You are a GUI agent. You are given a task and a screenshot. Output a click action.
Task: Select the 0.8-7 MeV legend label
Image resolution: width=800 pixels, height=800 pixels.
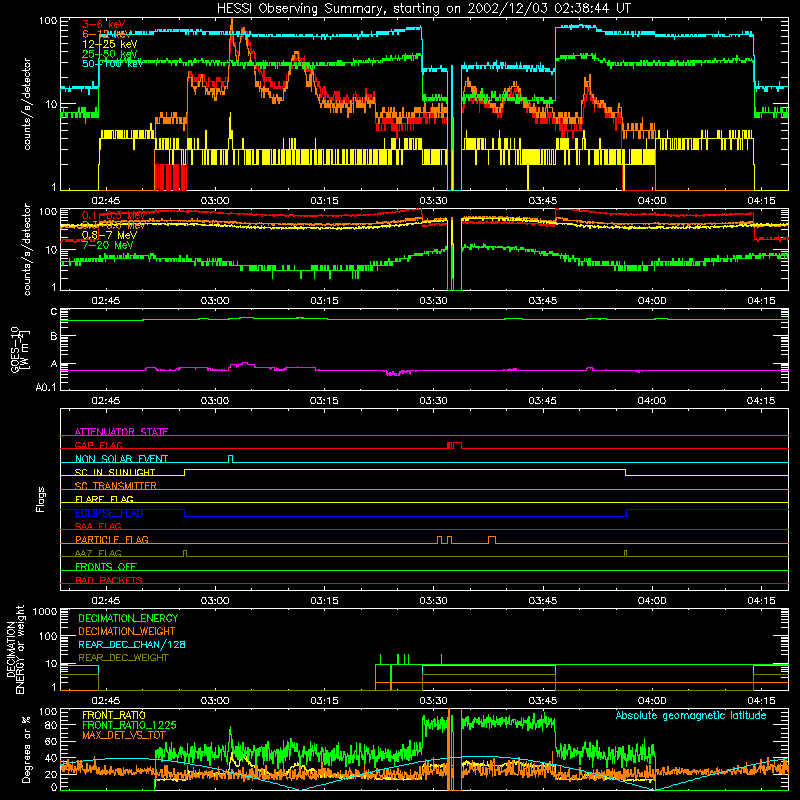pyautogui.click(x=110, y=235)
